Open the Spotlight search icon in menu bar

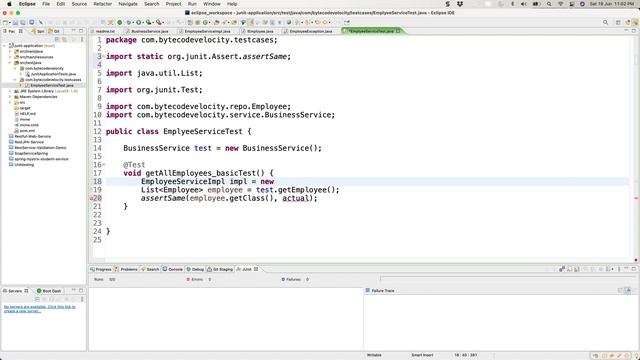coord(549,4)
